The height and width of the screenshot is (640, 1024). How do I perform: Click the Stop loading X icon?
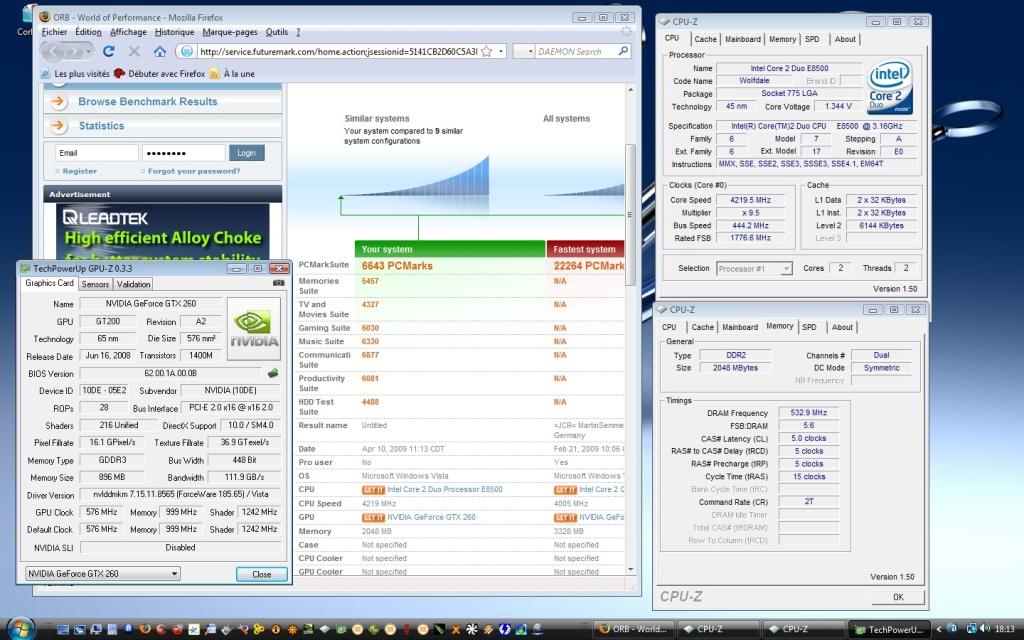tap(135, 51)
